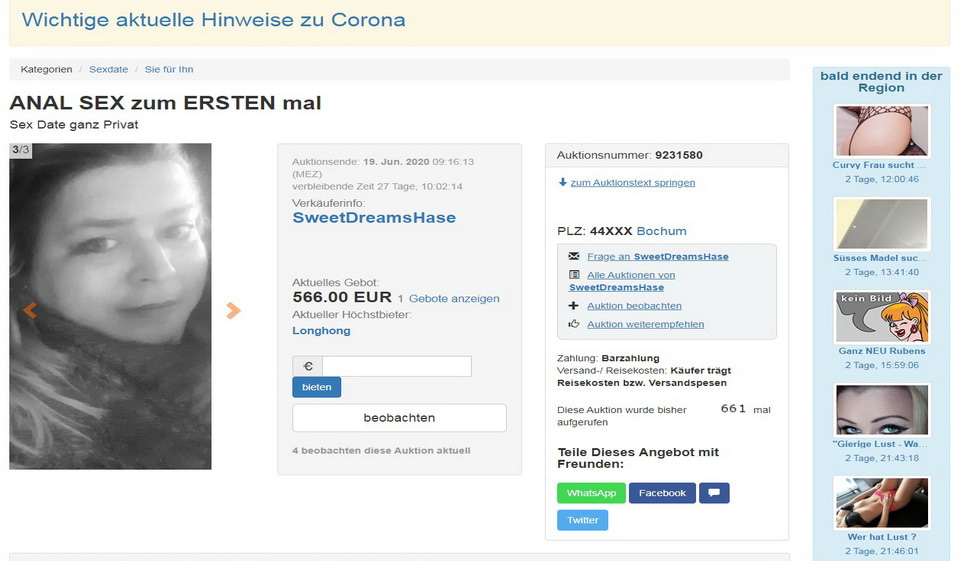Image resolution: width=960 pixels, height=561 pixels.
Task: Open the Wichtige aktuelle Hinweise zu Corona notice
Action: pos(213,20)
